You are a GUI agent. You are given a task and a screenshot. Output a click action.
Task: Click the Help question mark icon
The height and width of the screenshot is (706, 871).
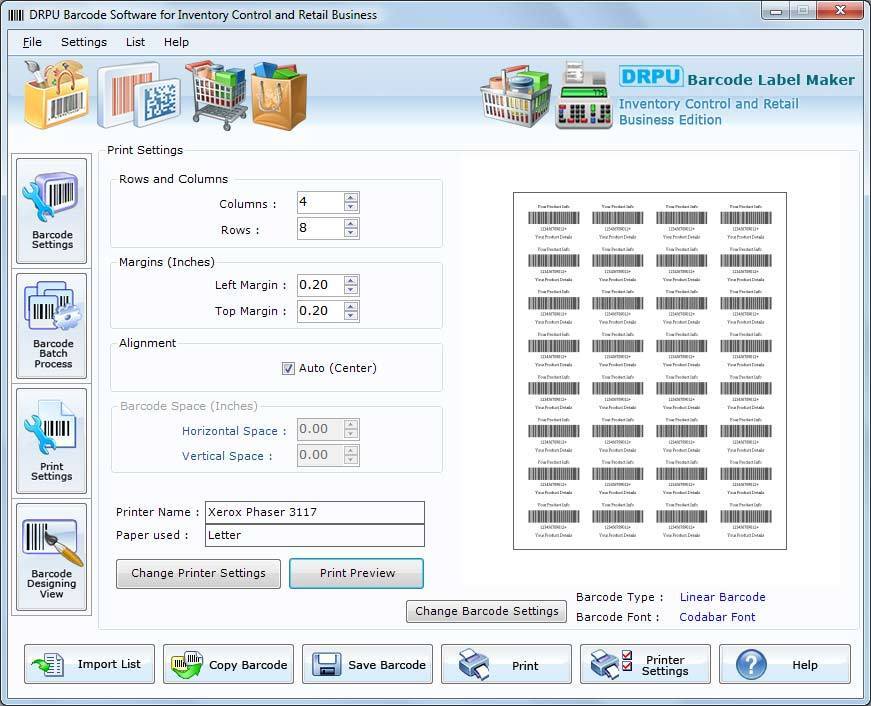pyautogui.click(x=751, y=664)
